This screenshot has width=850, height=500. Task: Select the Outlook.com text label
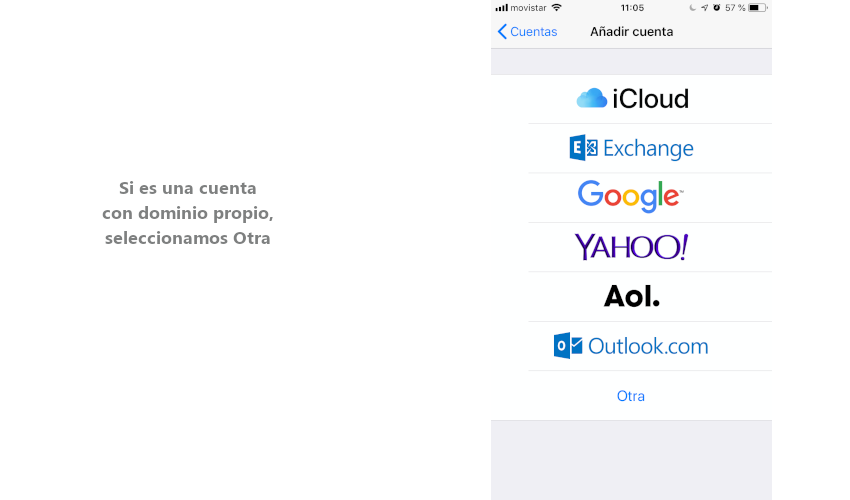point(648,346)
